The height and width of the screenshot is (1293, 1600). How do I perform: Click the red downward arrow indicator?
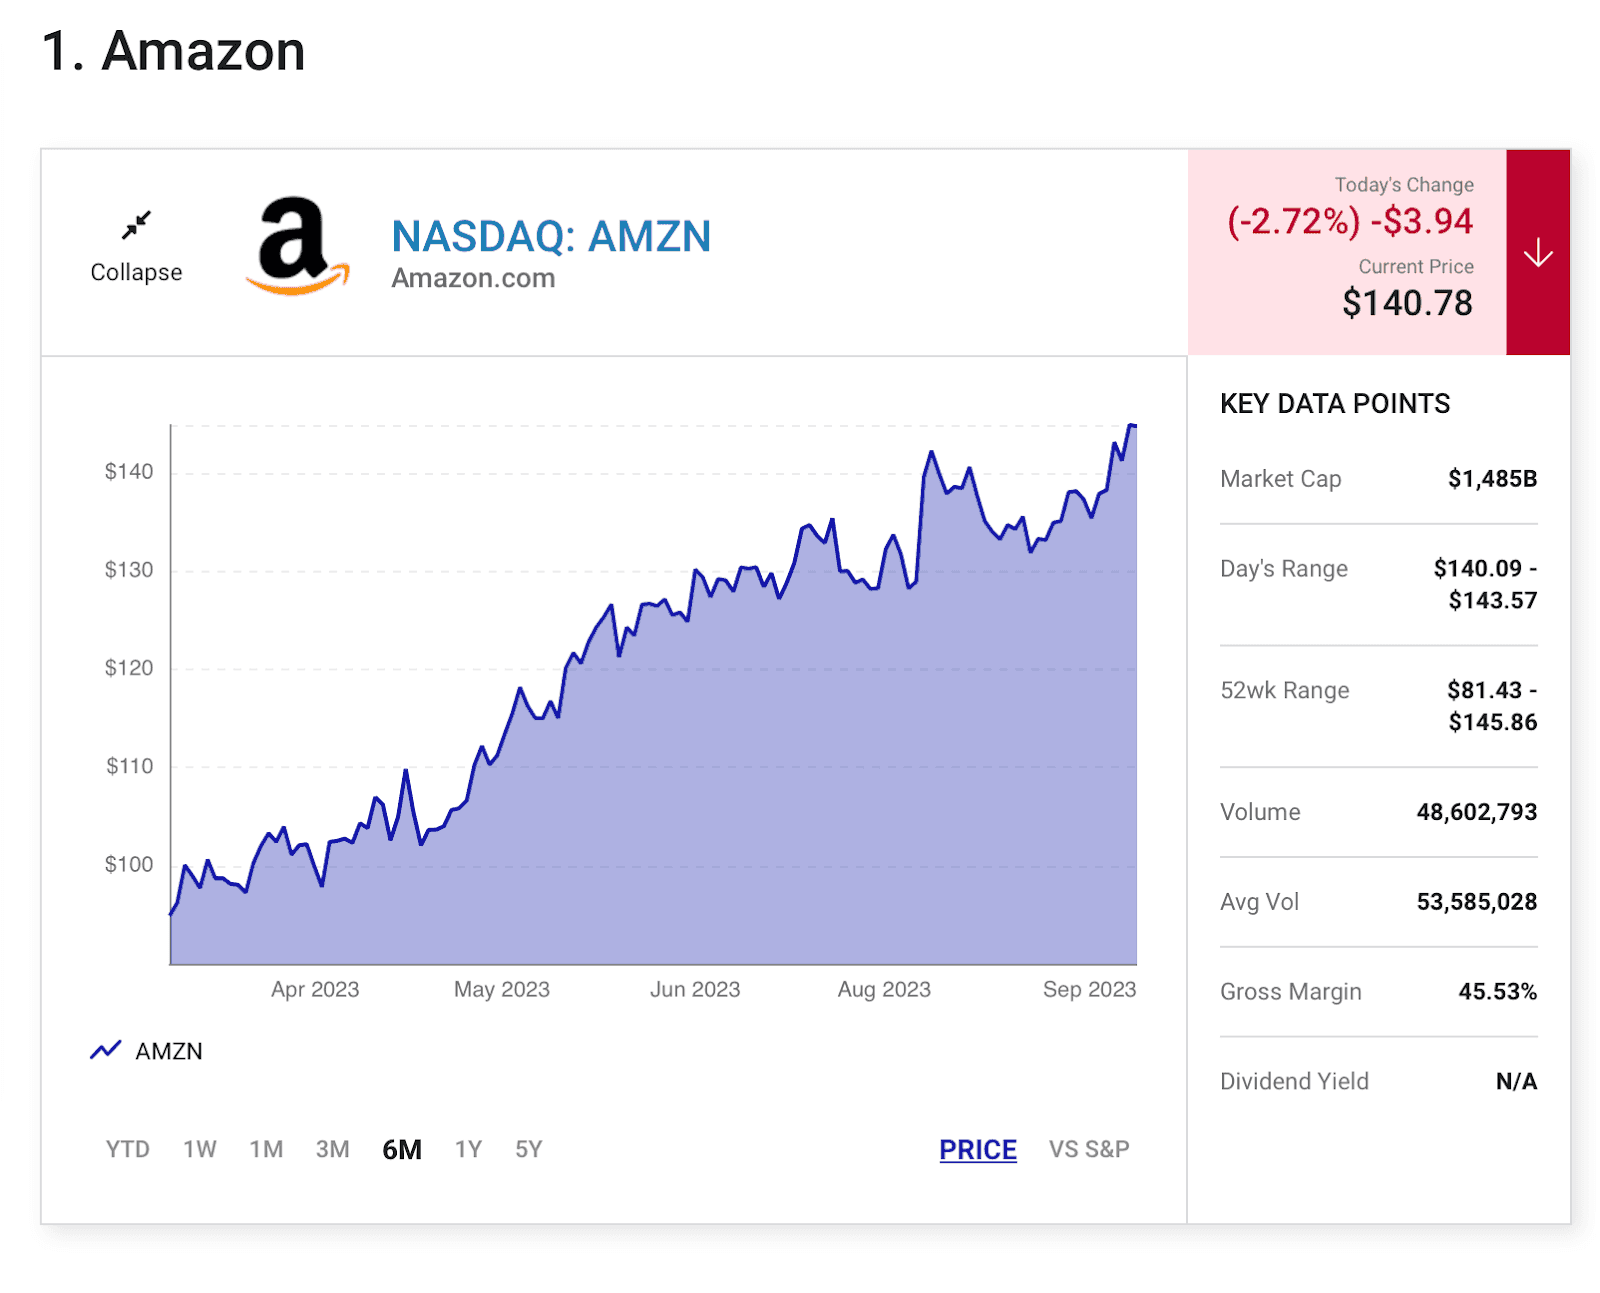1538,253
